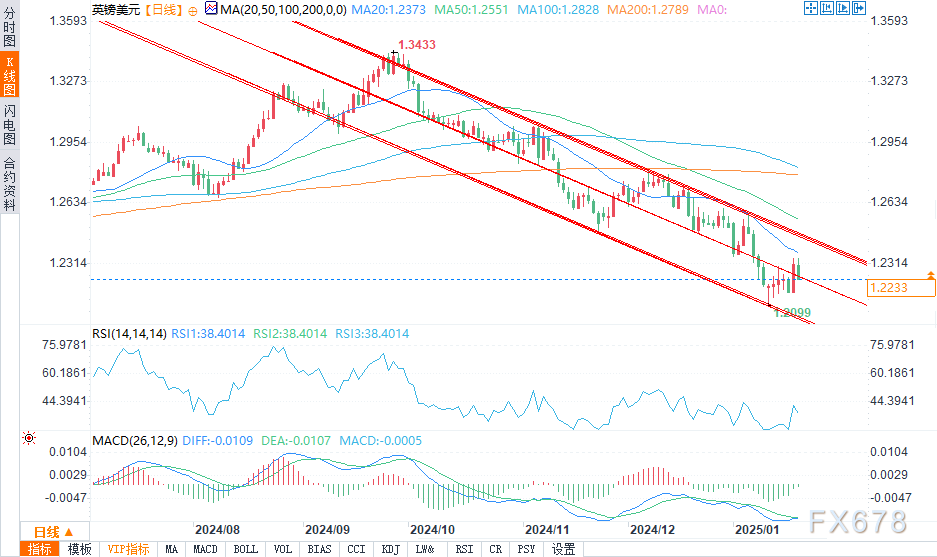The image size is (937, 557).
Task: Toggle the BOLL indicator
Action: (x=246, y=549)
